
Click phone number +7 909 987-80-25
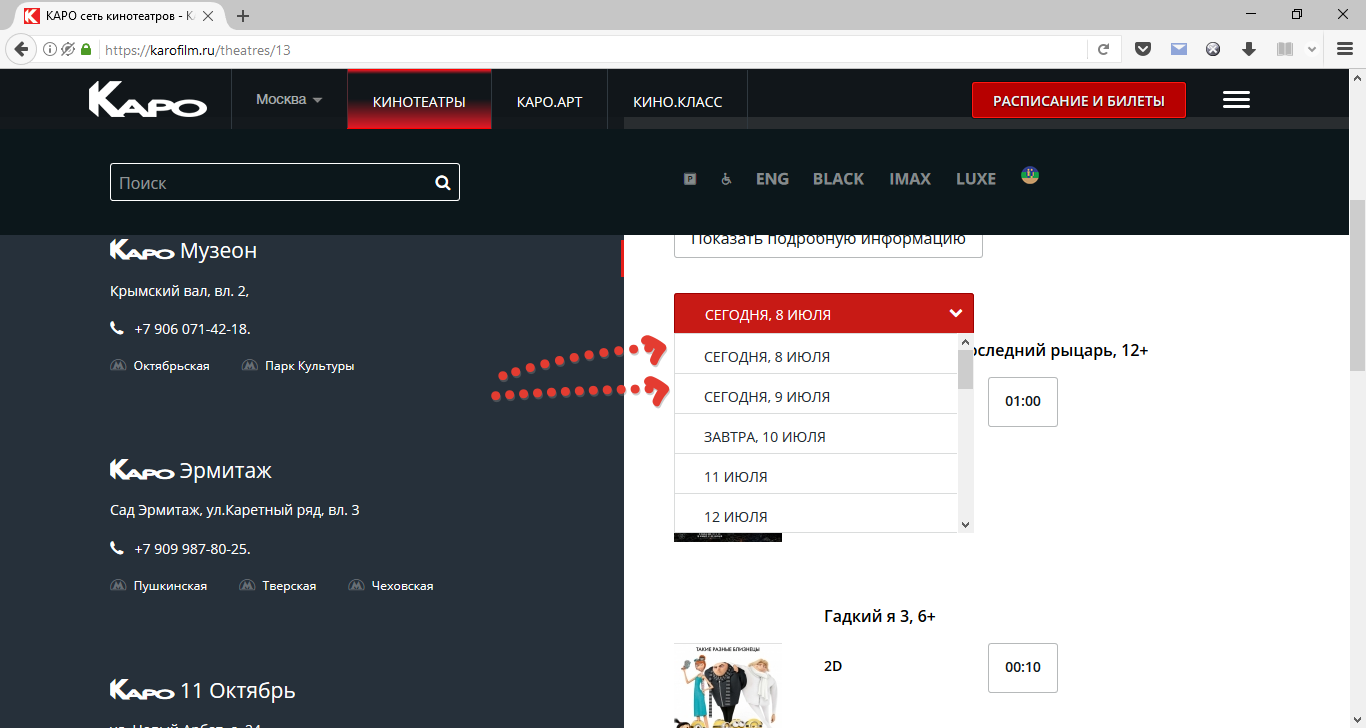[192, 549]
